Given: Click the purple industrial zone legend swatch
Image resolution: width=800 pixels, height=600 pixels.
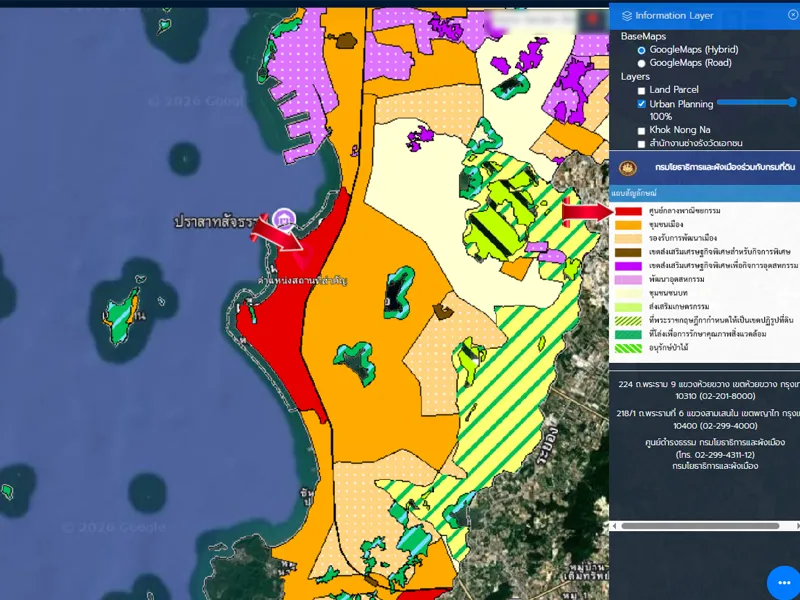Looking at the screenshot, I should 629,266.
